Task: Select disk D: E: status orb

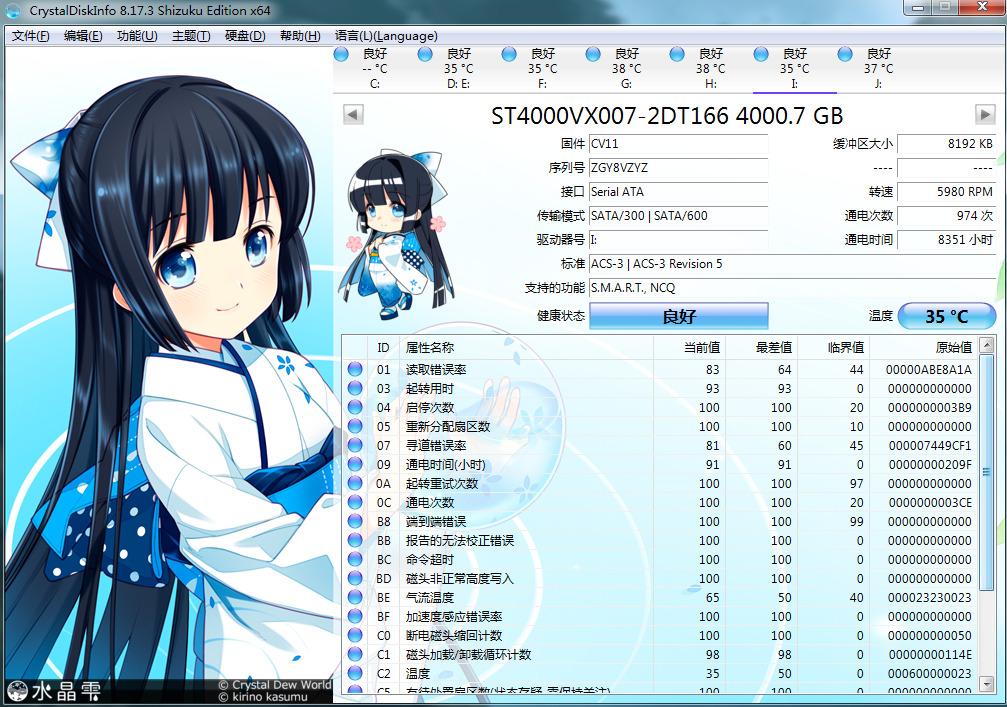Action: [x=425, y=55]
